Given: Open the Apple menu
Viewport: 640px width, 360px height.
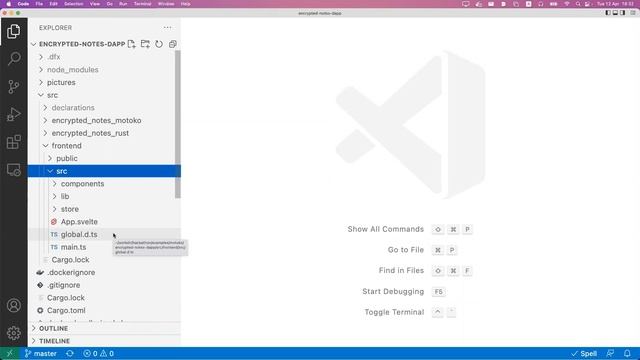Looking at the screenshot, I should [9, 4].
